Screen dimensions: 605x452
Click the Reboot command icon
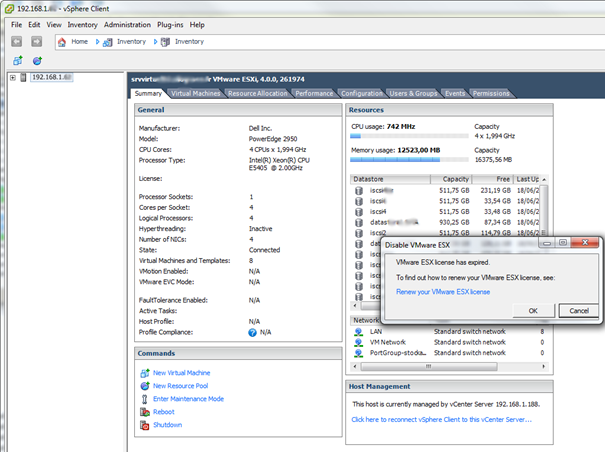coord(145,412)
